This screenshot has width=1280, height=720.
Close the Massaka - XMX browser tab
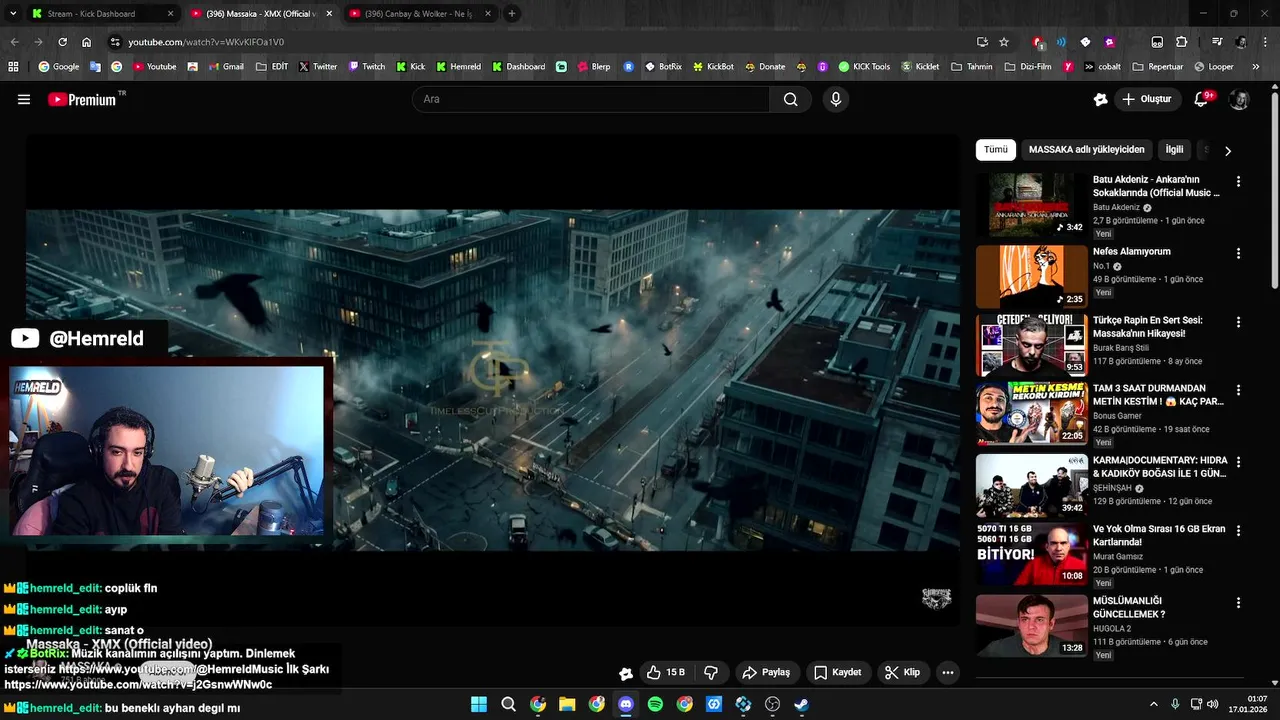point(329,14)
